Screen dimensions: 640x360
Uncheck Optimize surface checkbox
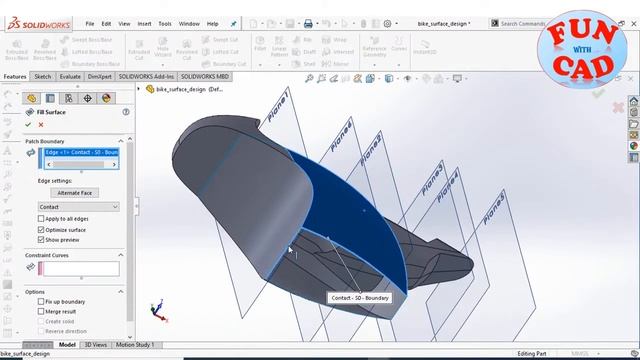tap(41, 230)
